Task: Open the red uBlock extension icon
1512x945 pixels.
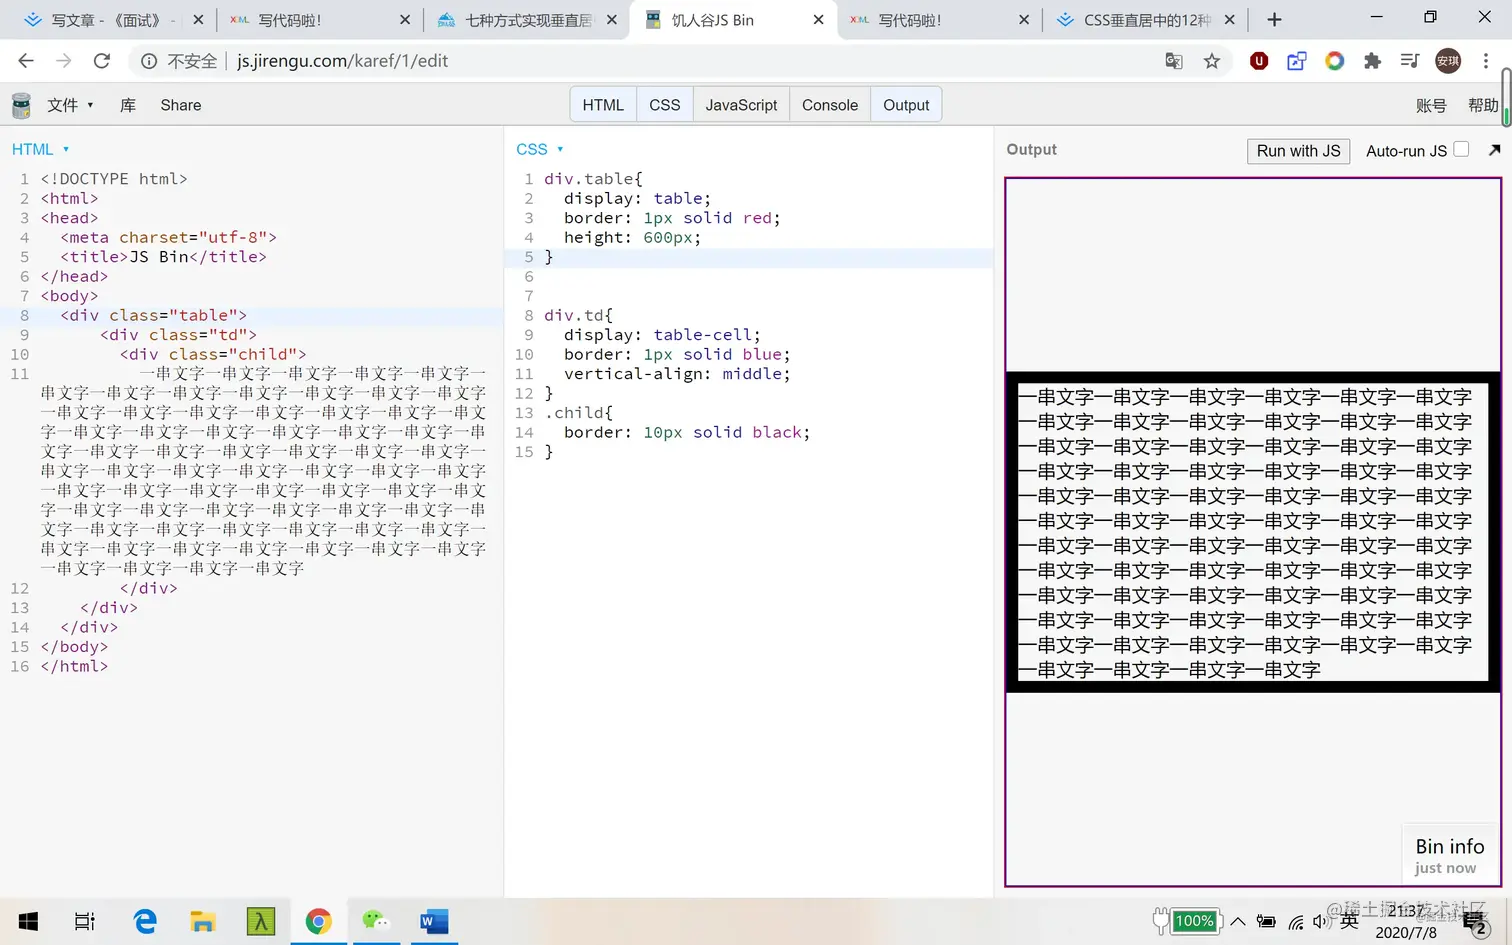Action: [x=1259, y=61]
